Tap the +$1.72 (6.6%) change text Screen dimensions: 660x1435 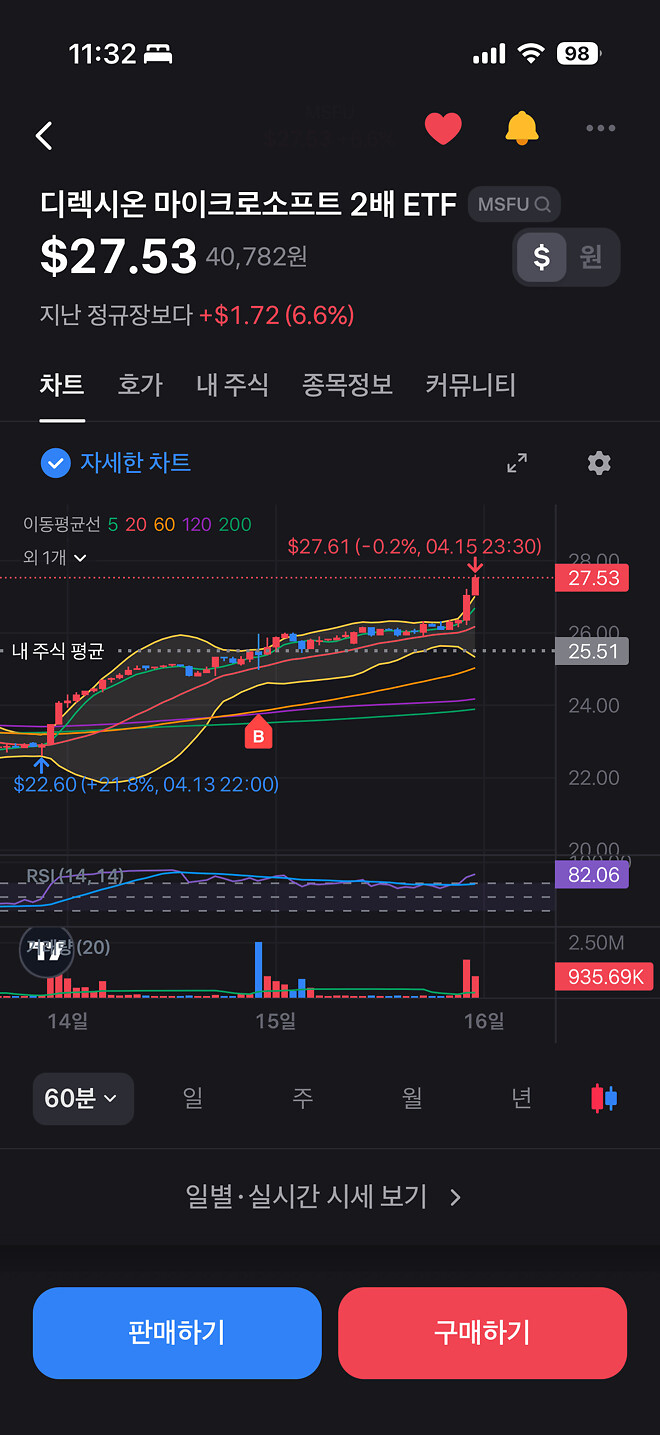277,316
